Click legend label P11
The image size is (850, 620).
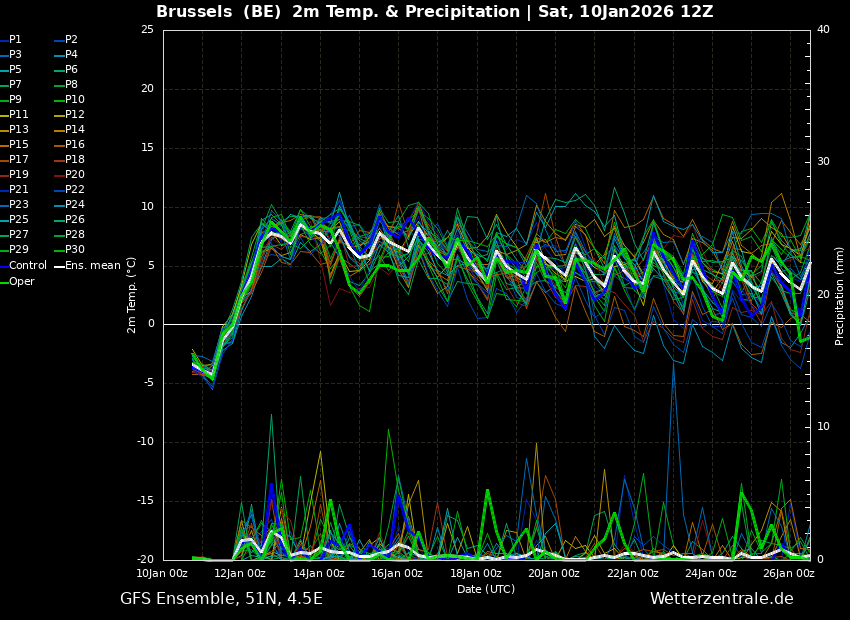(x=18, y=114)
